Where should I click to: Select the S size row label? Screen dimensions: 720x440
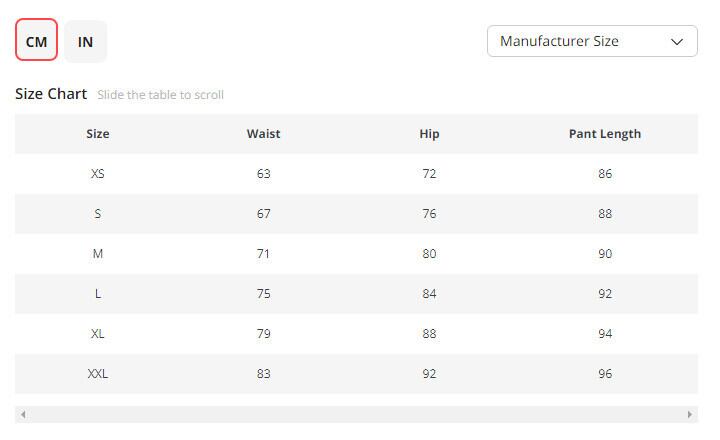98,214
